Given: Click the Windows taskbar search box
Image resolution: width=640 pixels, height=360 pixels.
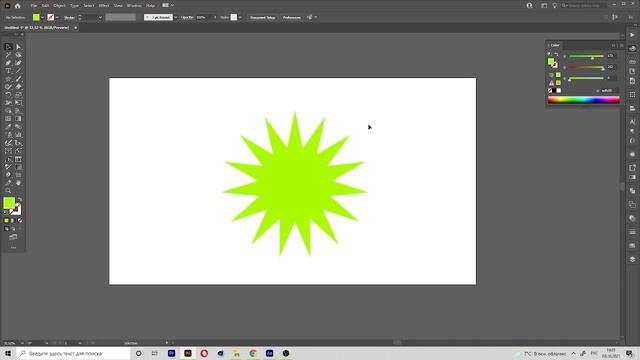Looking at the screenshot, I should click(73, 353).
